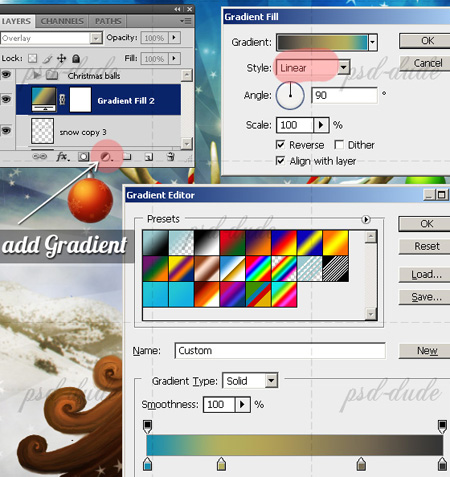Open the Gradient picker dropdown arrow
Image resolution: width=450 pixels, height=477 pixels.
[373, 43]
